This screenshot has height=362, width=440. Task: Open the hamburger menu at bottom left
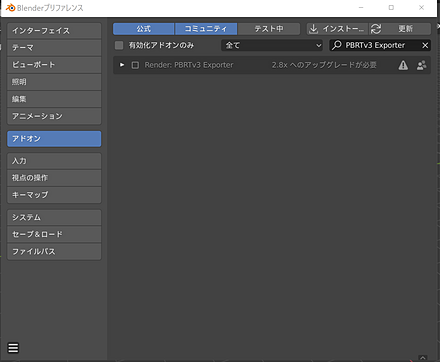point(13,348)
